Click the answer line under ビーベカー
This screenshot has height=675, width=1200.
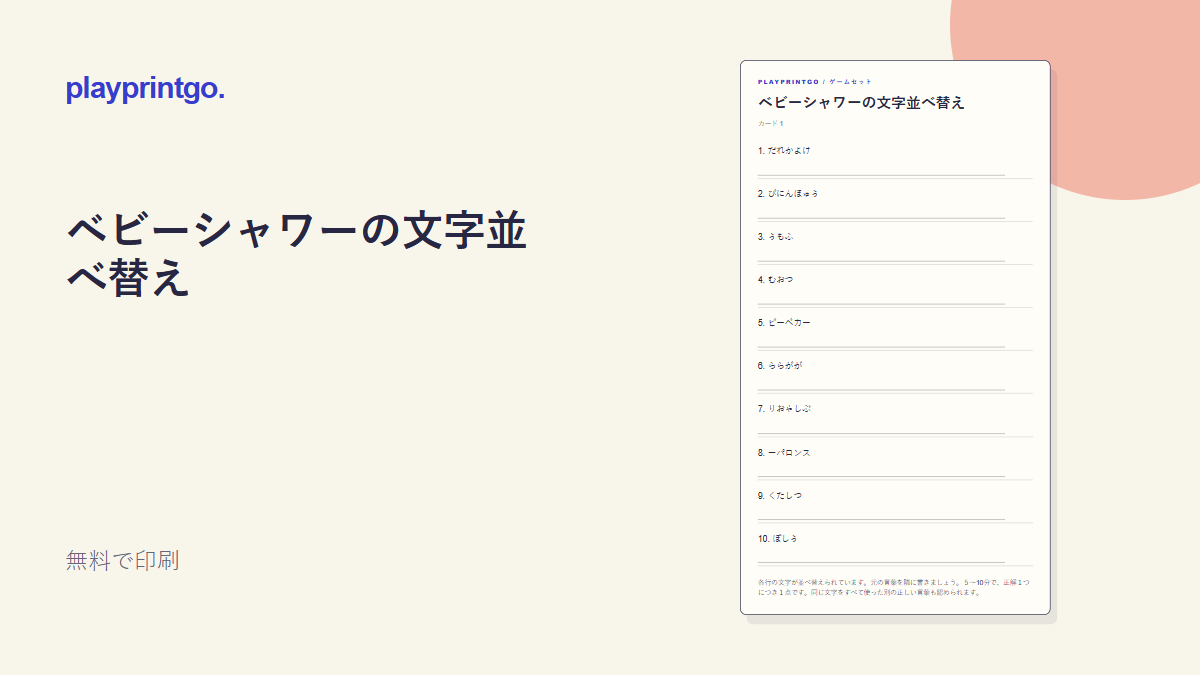[881, 347]
